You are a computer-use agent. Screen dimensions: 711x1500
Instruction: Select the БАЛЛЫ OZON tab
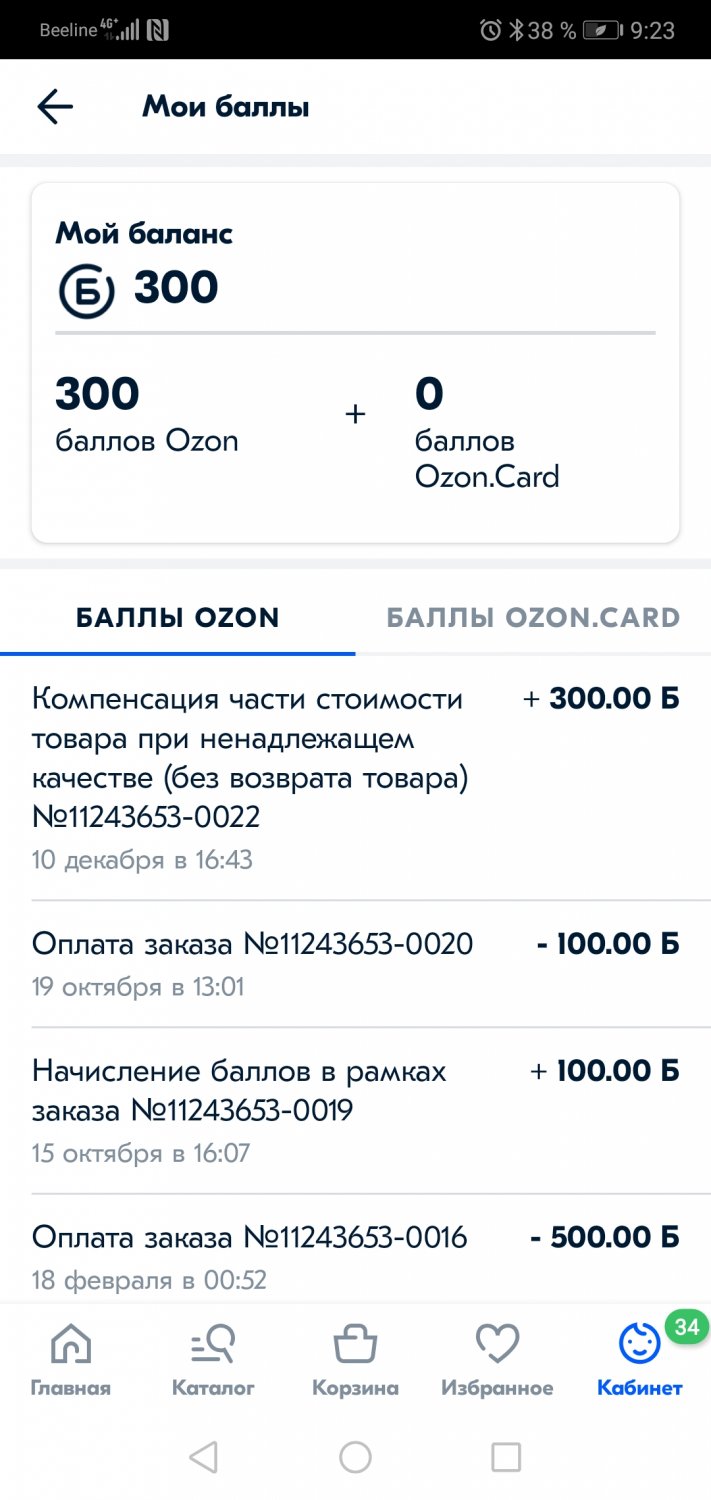[178, 618]
